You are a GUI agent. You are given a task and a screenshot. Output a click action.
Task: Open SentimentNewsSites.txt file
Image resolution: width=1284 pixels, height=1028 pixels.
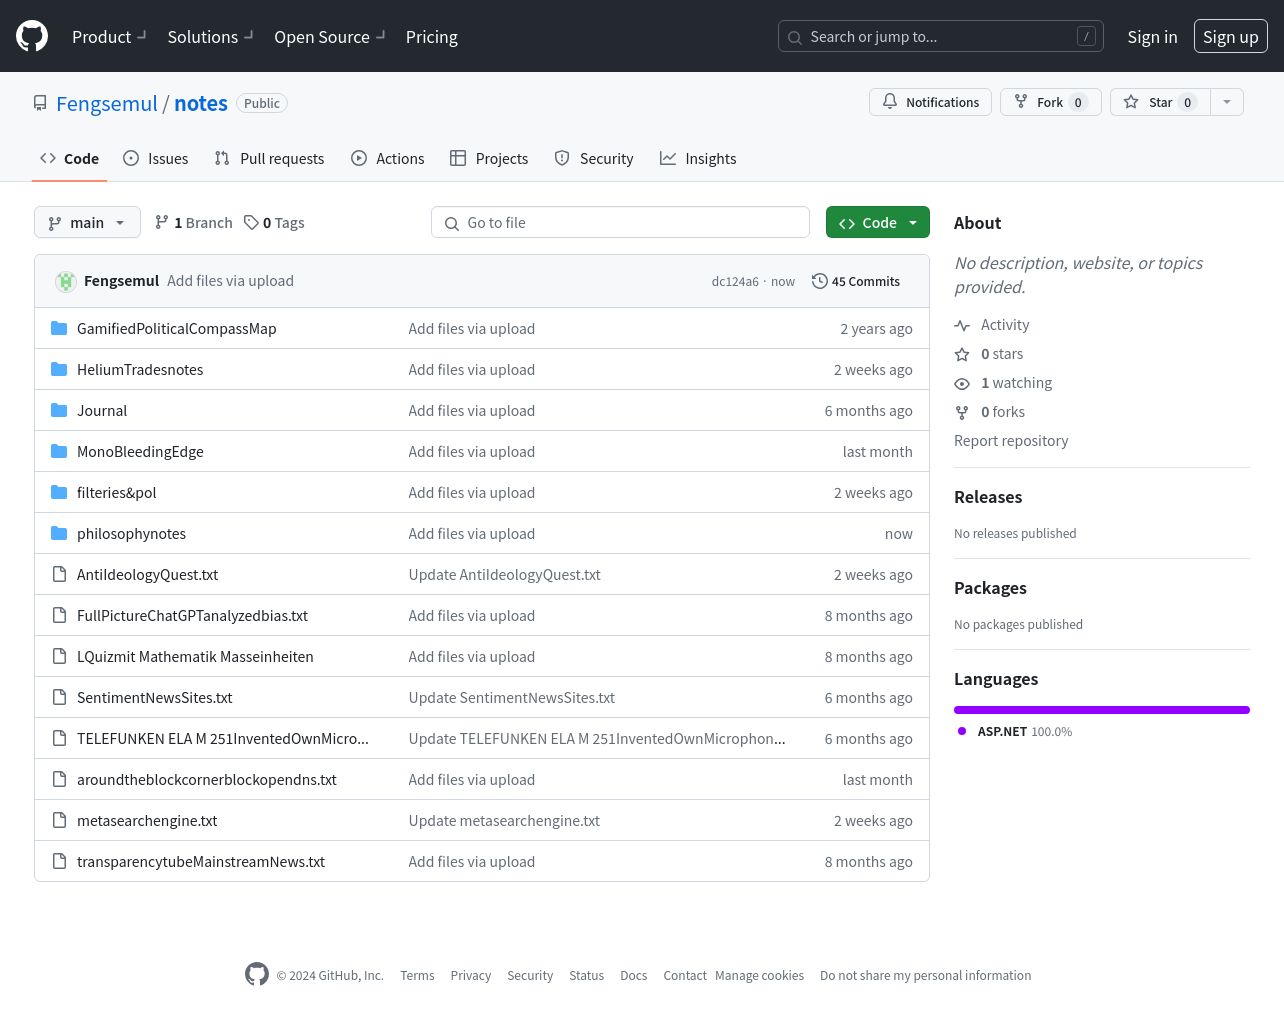(x=154, y=697)
